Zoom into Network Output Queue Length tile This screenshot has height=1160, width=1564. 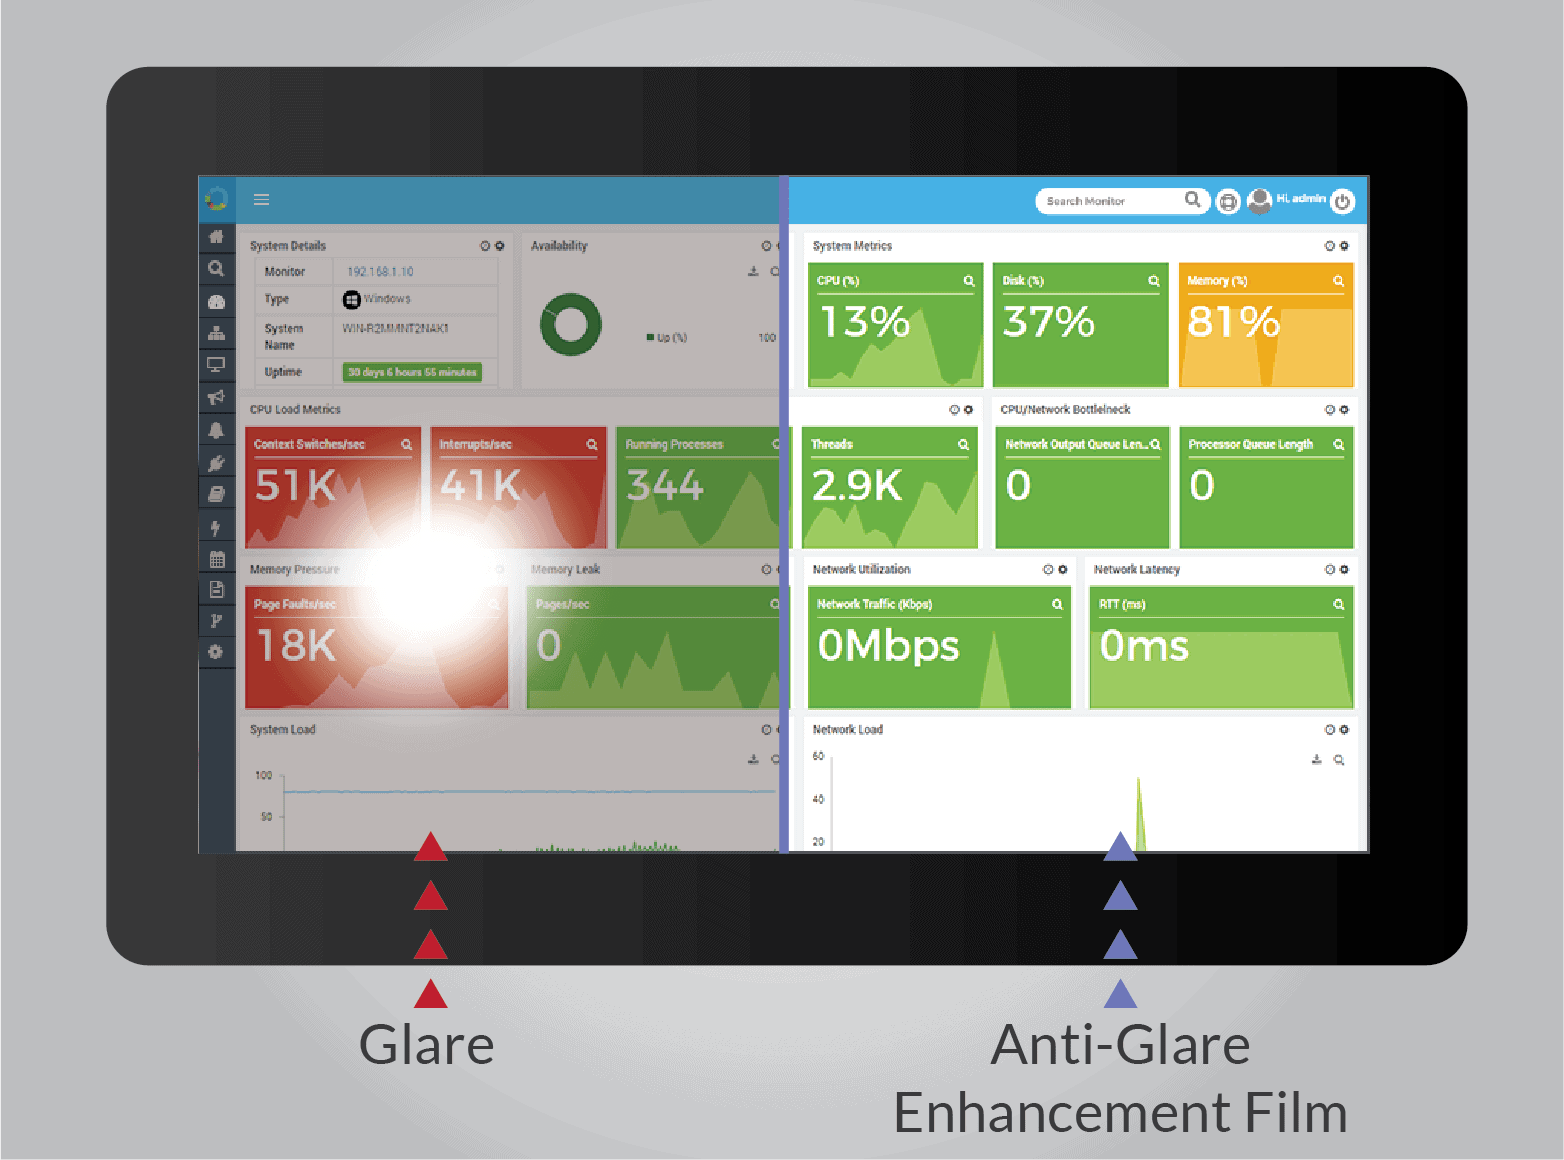click(x=1155, y=445)
